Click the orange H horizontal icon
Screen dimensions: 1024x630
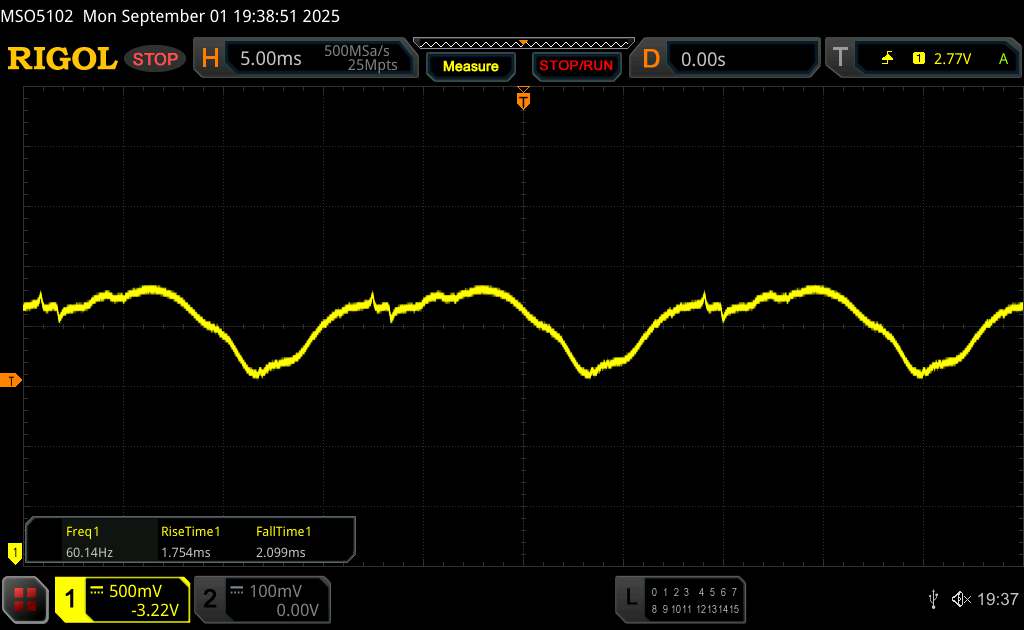pyautogui.click(x=210, y=59)
